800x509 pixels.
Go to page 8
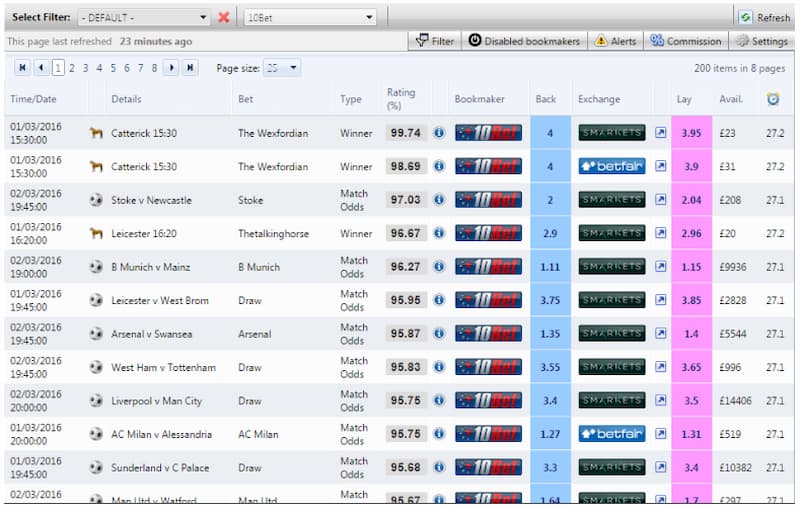pos(154,68)
